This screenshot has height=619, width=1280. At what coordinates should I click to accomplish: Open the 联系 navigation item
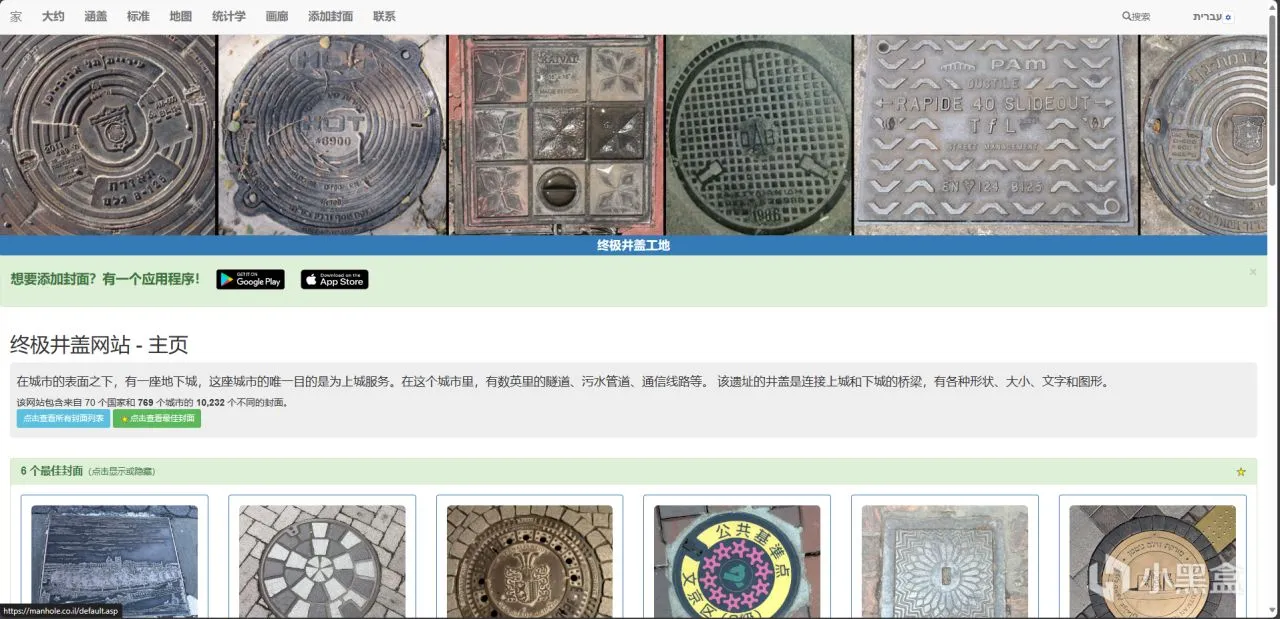(384, 17)
